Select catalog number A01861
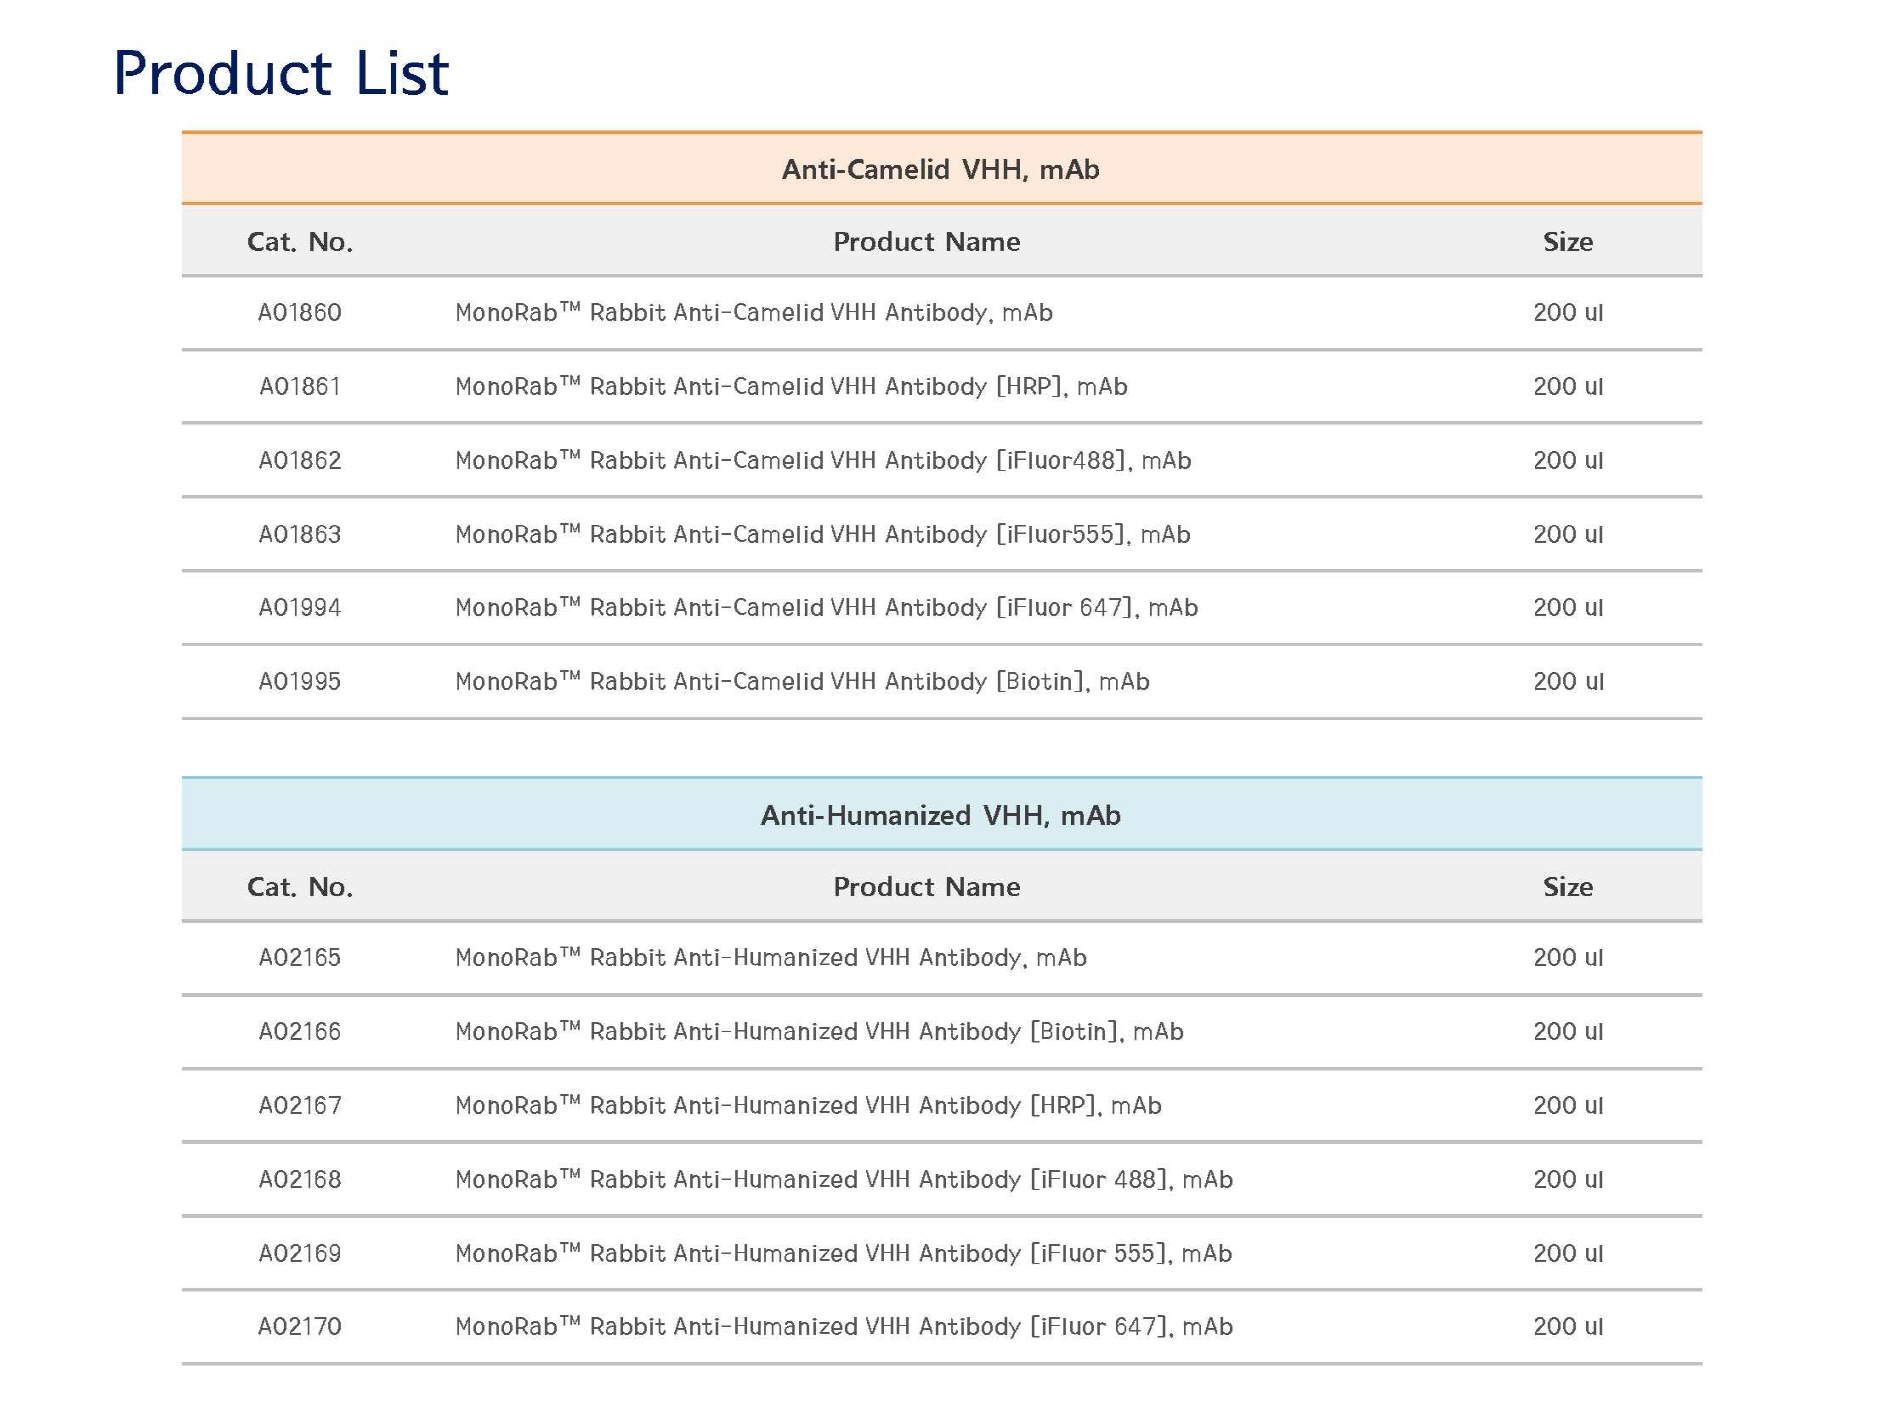This screenshot has height=1405, width=1897. coord(300,386)
